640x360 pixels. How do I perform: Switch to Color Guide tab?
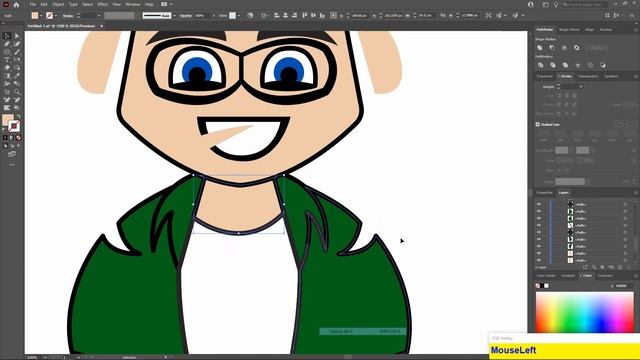click(x=546, y=276)
